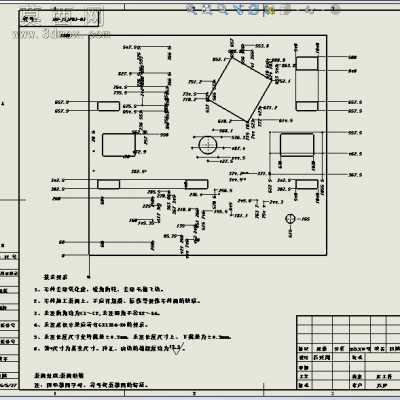Select the rounded rectangle cutout at left

point(119,145)
